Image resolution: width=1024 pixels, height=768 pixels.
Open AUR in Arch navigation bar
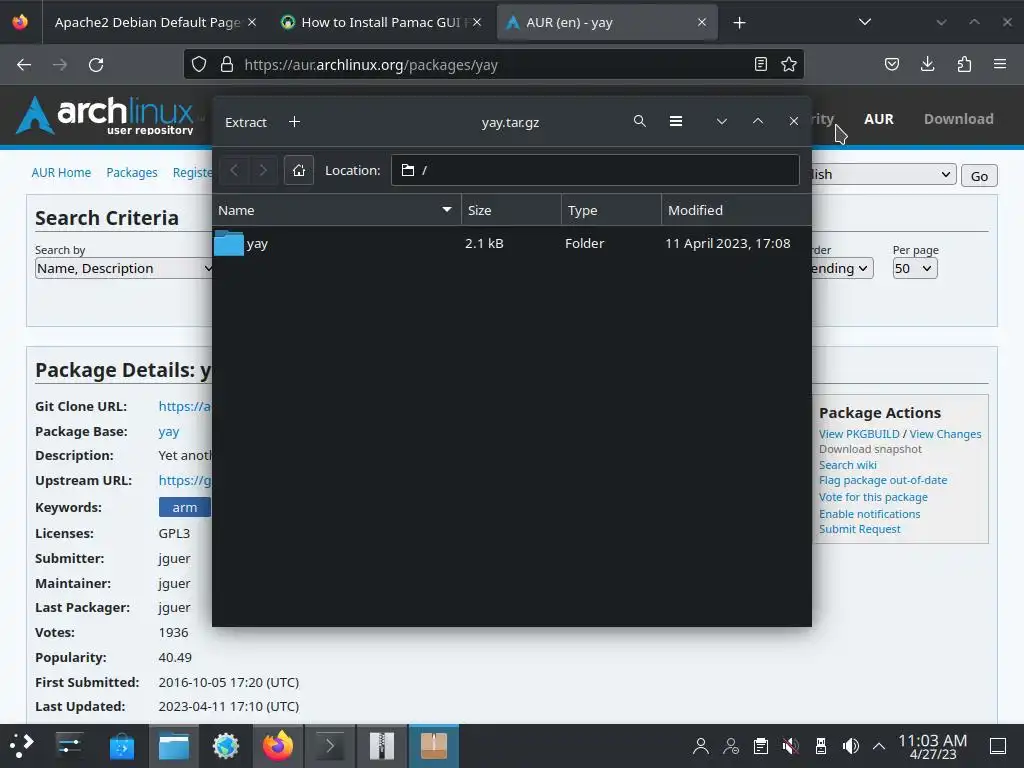[x=878, y=119]
